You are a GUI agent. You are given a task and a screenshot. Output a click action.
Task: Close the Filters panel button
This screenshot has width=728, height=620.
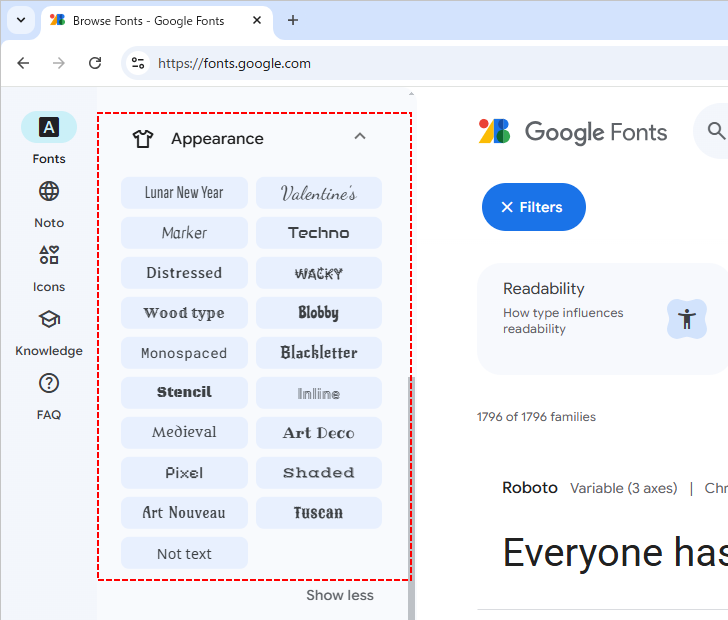[533, 207]
